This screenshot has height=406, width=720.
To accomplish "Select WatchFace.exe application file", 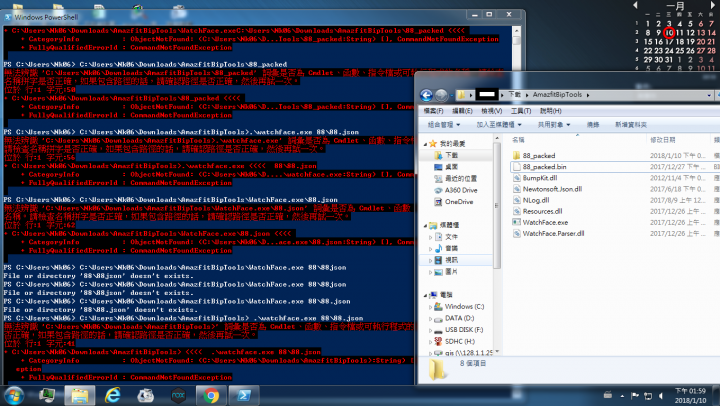I will click(545, 222).
